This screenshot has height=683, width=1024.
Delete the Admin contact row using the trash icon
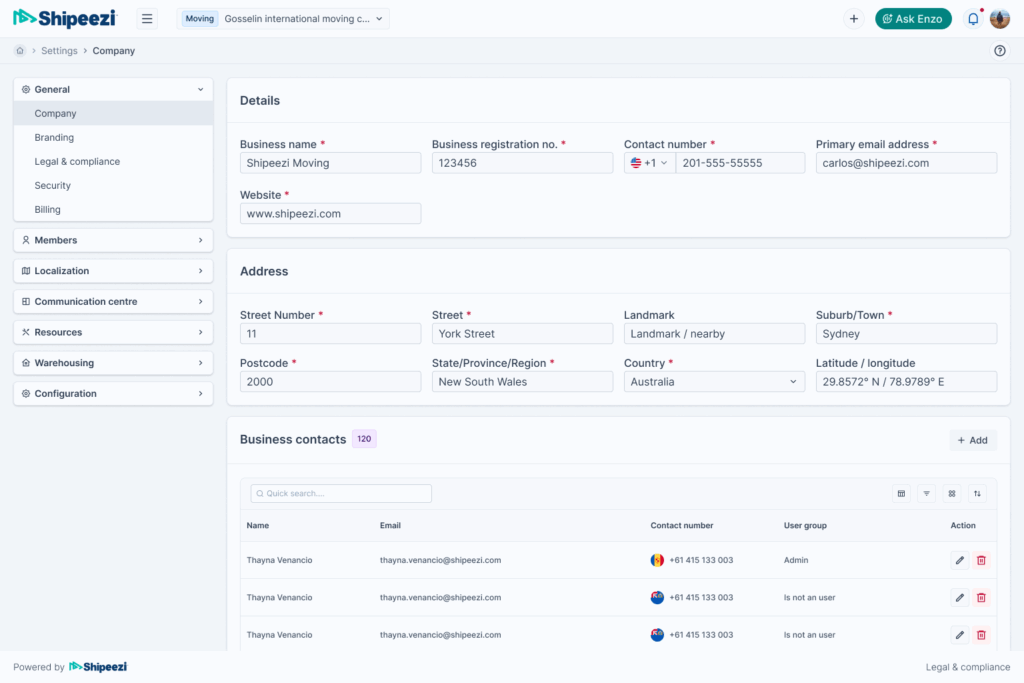tap(981, 560)
